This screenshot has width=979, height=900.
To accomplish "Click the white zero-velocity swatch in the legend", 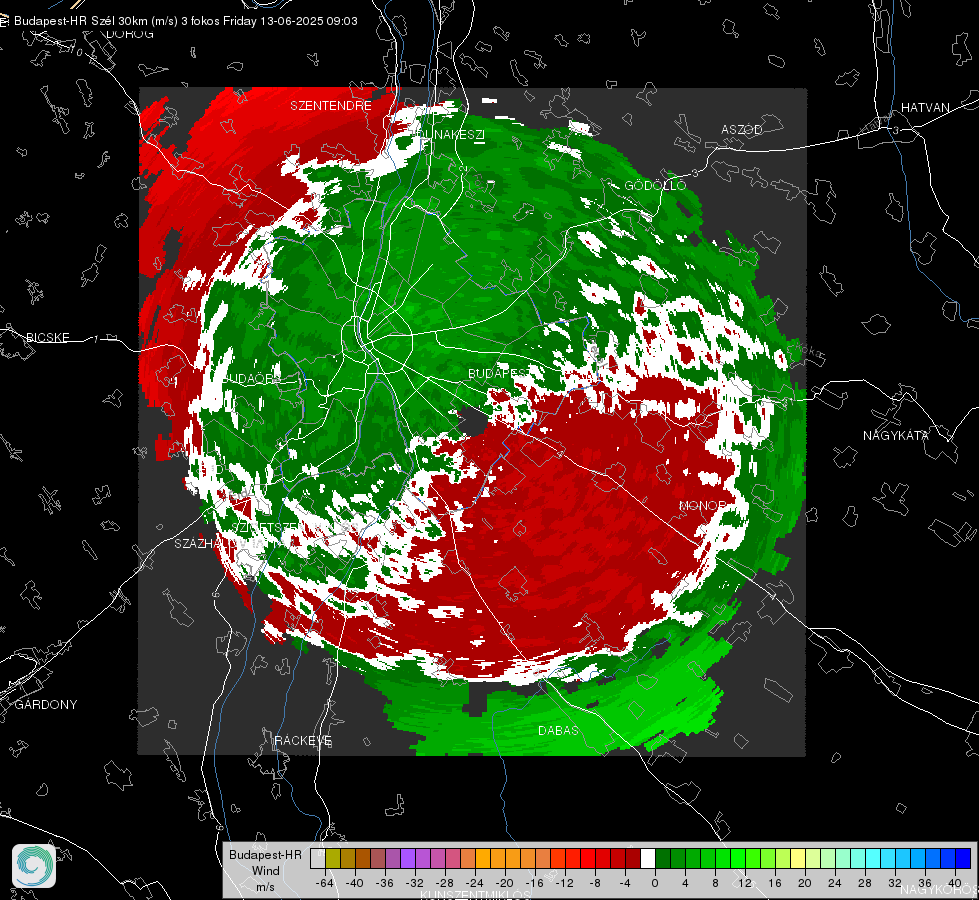I will point(648,859).
